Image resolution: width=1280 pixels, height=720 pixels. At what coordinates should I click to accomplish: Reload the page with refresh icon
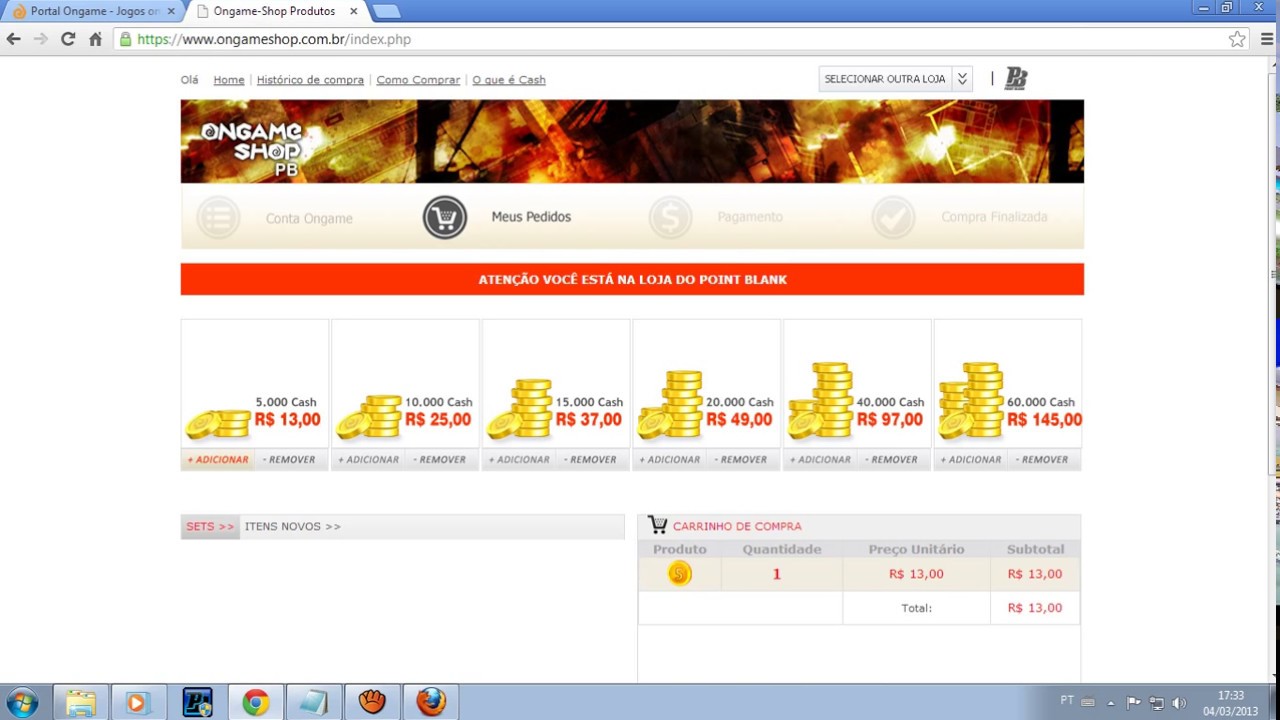click(68, 39)
